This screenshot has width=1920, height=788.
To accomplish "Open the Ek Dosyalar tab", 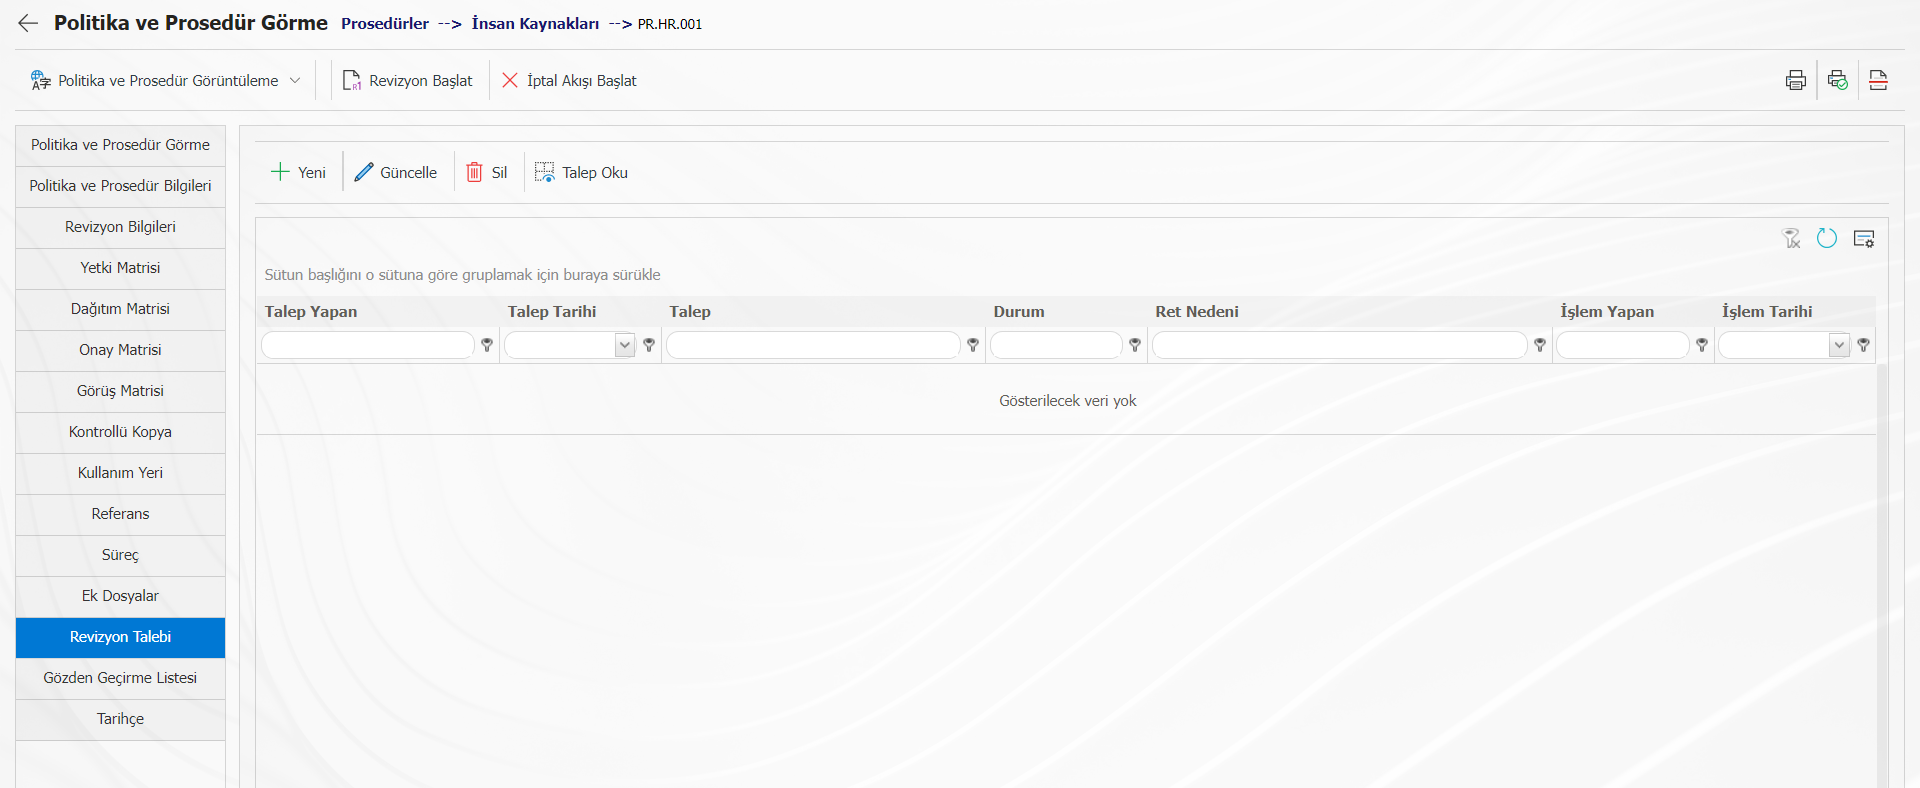I will (x=120, y=596).
